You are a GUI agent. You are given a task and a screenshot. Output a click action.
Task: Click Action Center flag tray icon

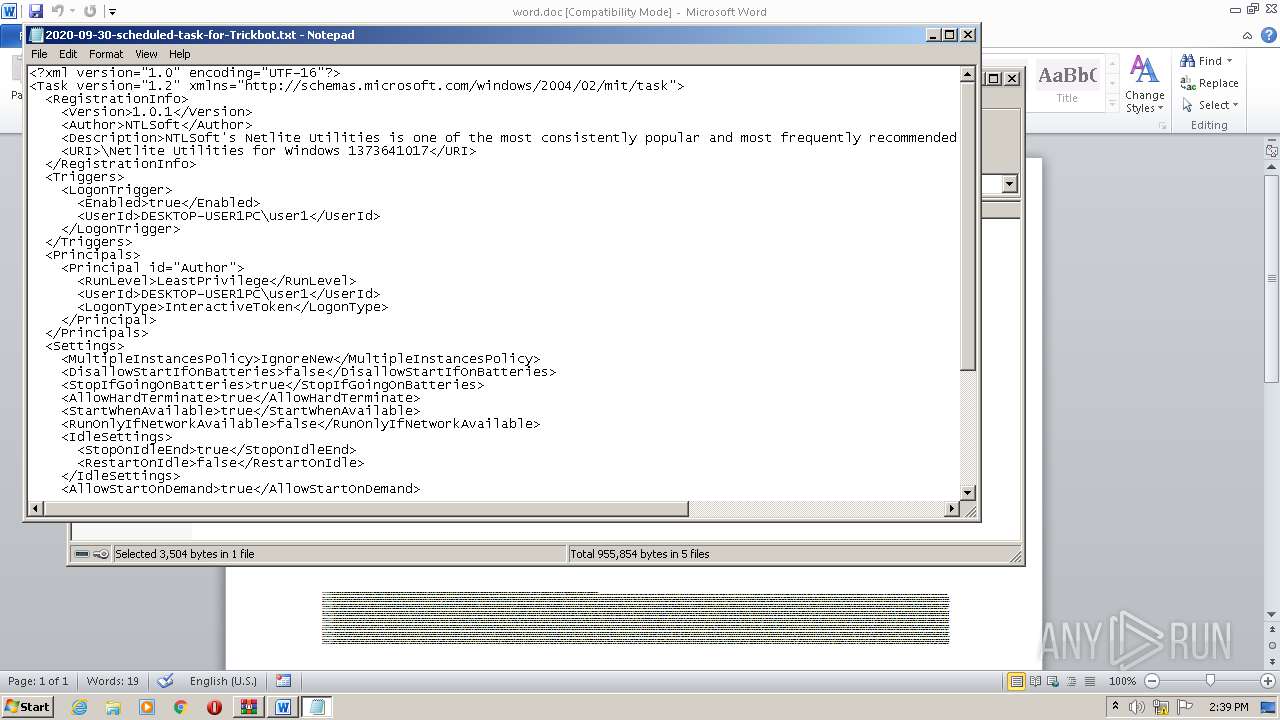click(1183, 707)
